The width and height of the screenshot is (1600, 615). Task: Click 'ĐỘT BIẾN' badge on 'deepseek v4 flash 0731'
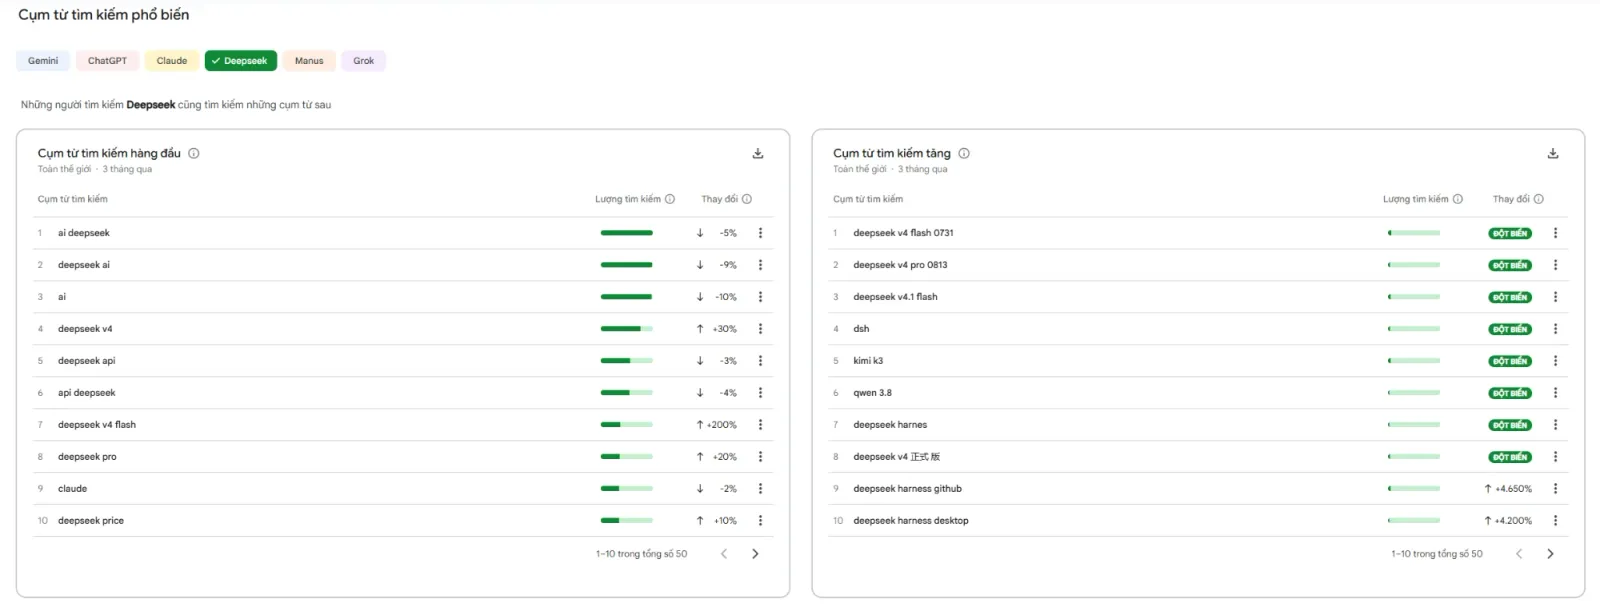1510,233
